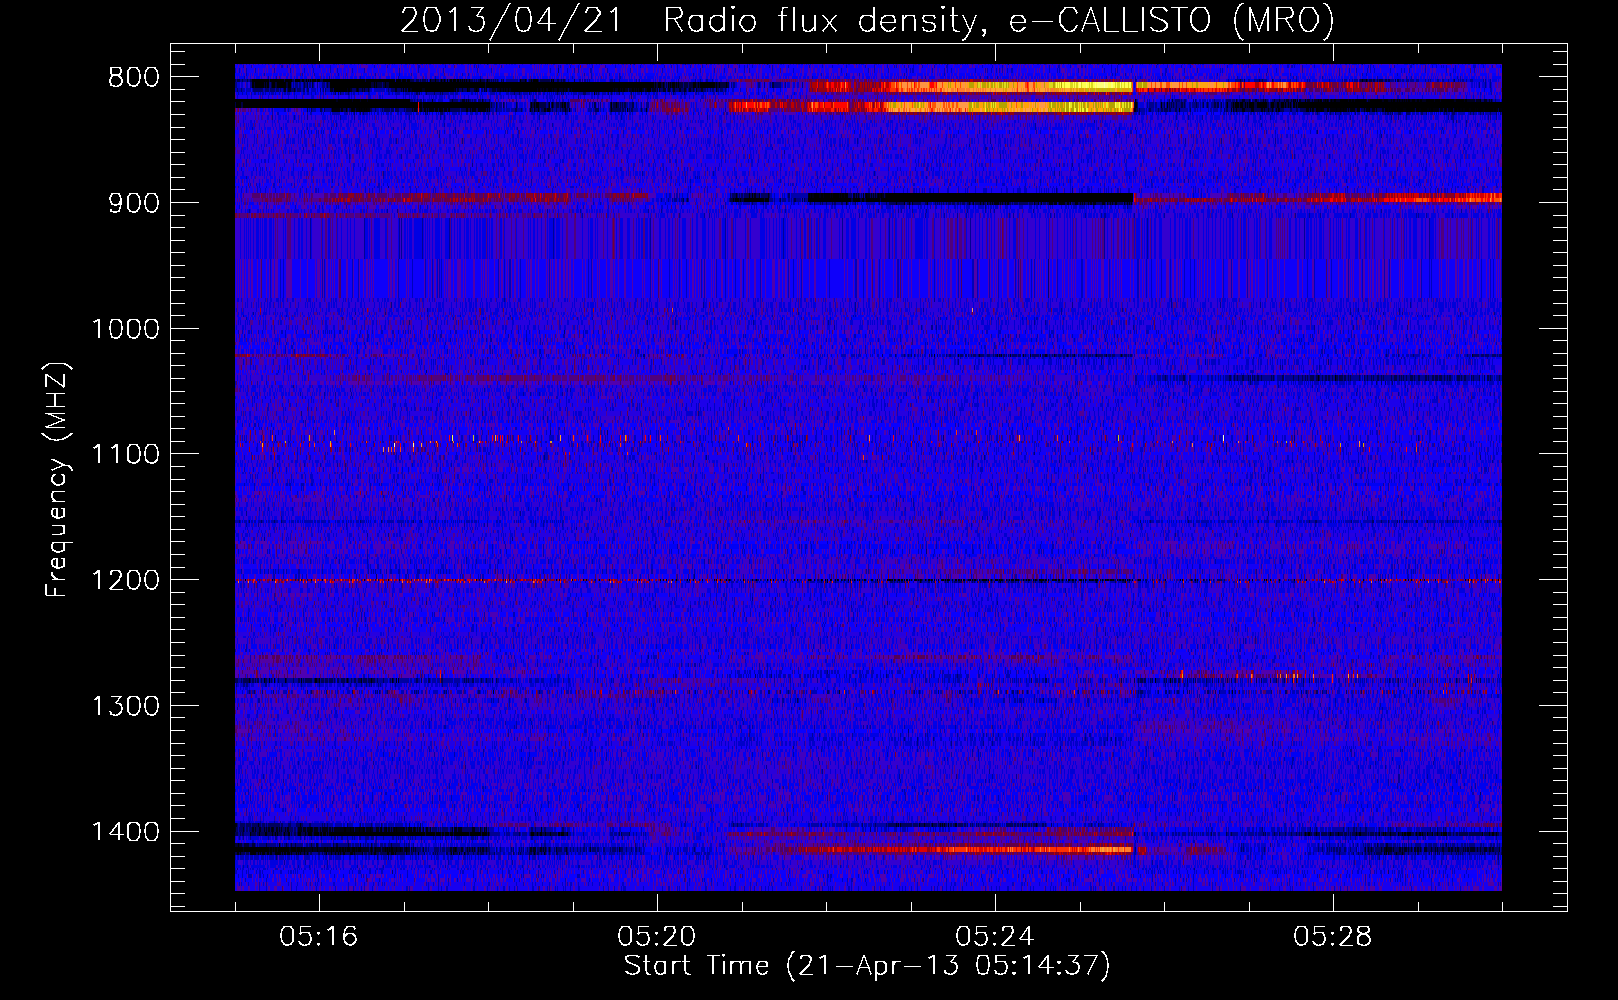Click the 1400 frequency tick label
Image resolution: width=1618 pixels, height=1000 pixels.
click(125, 832)
